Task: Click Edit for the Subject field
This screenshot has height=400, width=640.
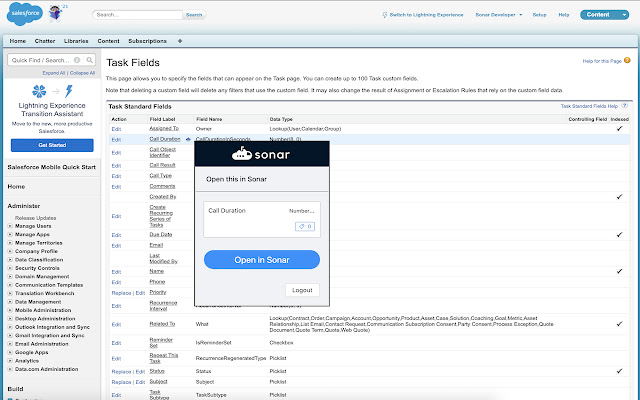Action: pyautogui.click(x=140, y=382)
